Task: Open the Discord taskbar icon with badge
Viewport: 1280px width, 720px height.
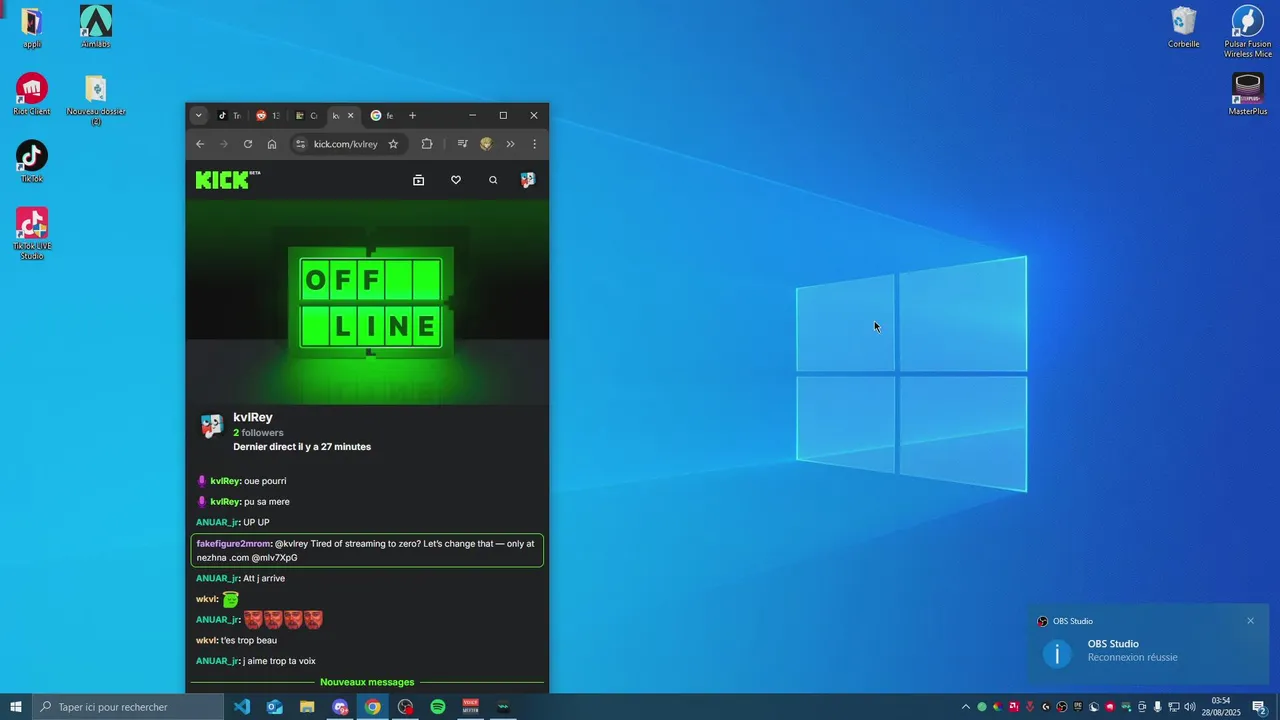Action: pos(340,707)
